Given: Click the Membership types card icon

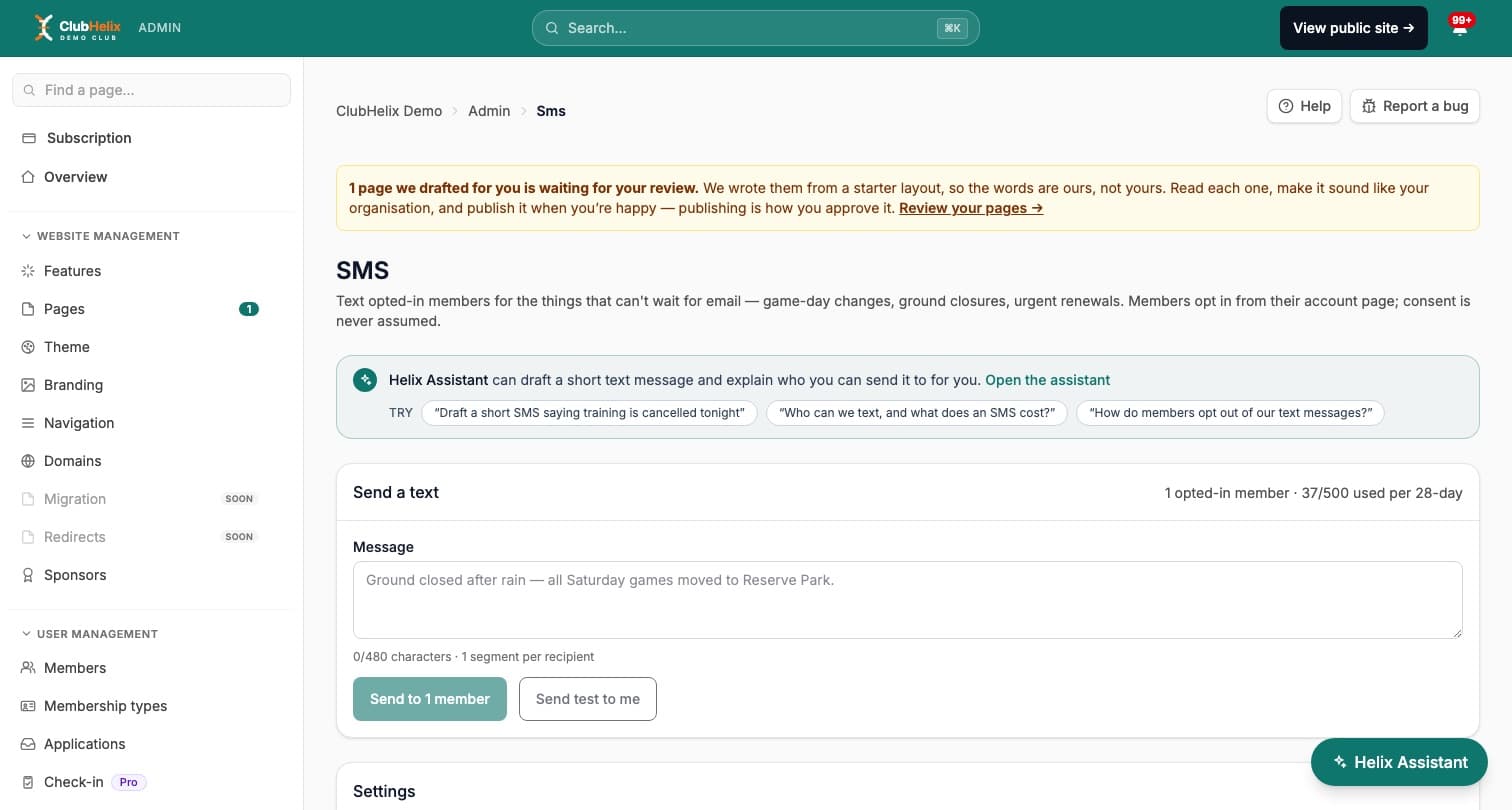Looking at the screenshot, I should (x=28, y=706).
